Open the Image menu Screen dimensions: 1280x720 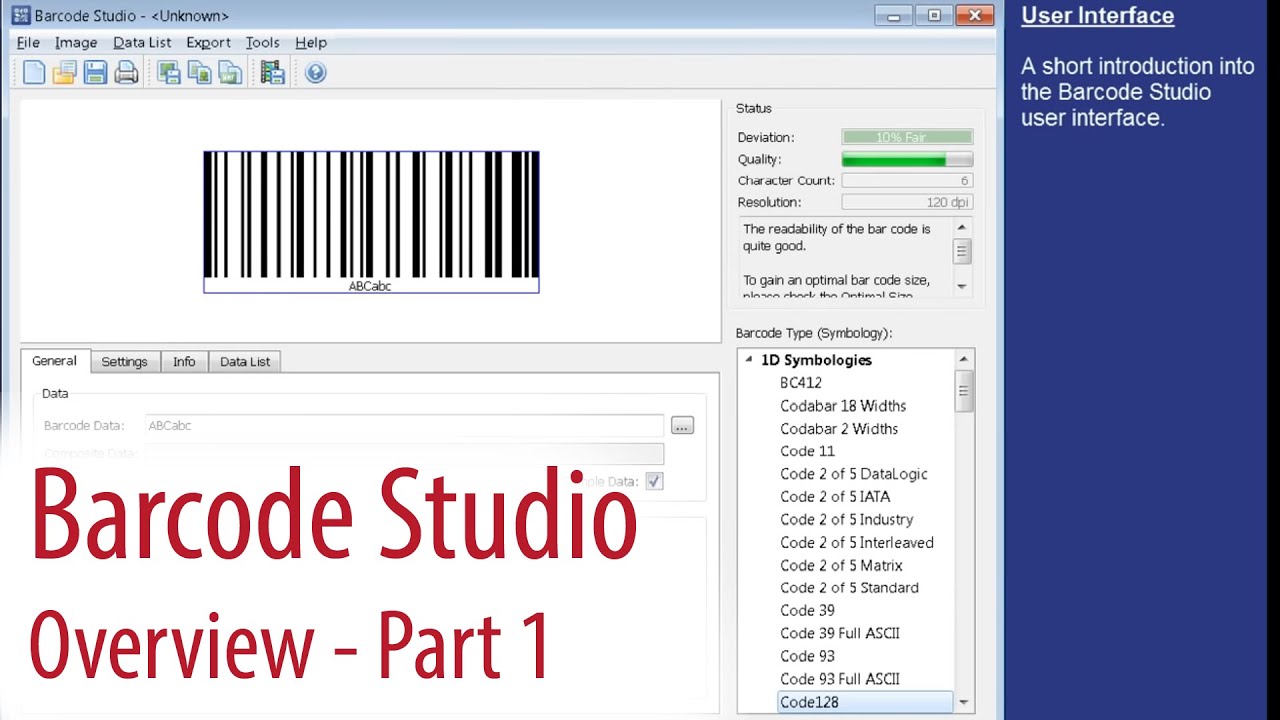(x=76, y=42)
